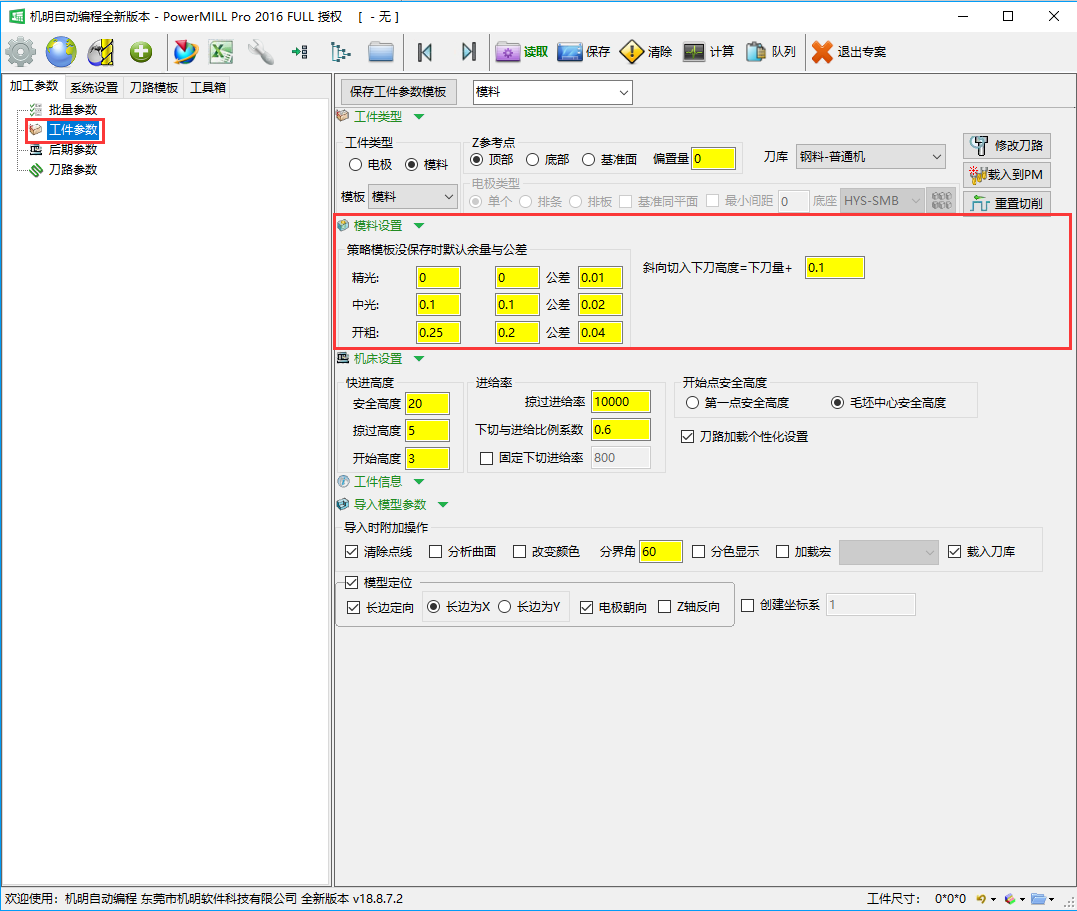Click the 计算 calculate toolbar button
The image size is (1077, 911).
click(708, 52)
